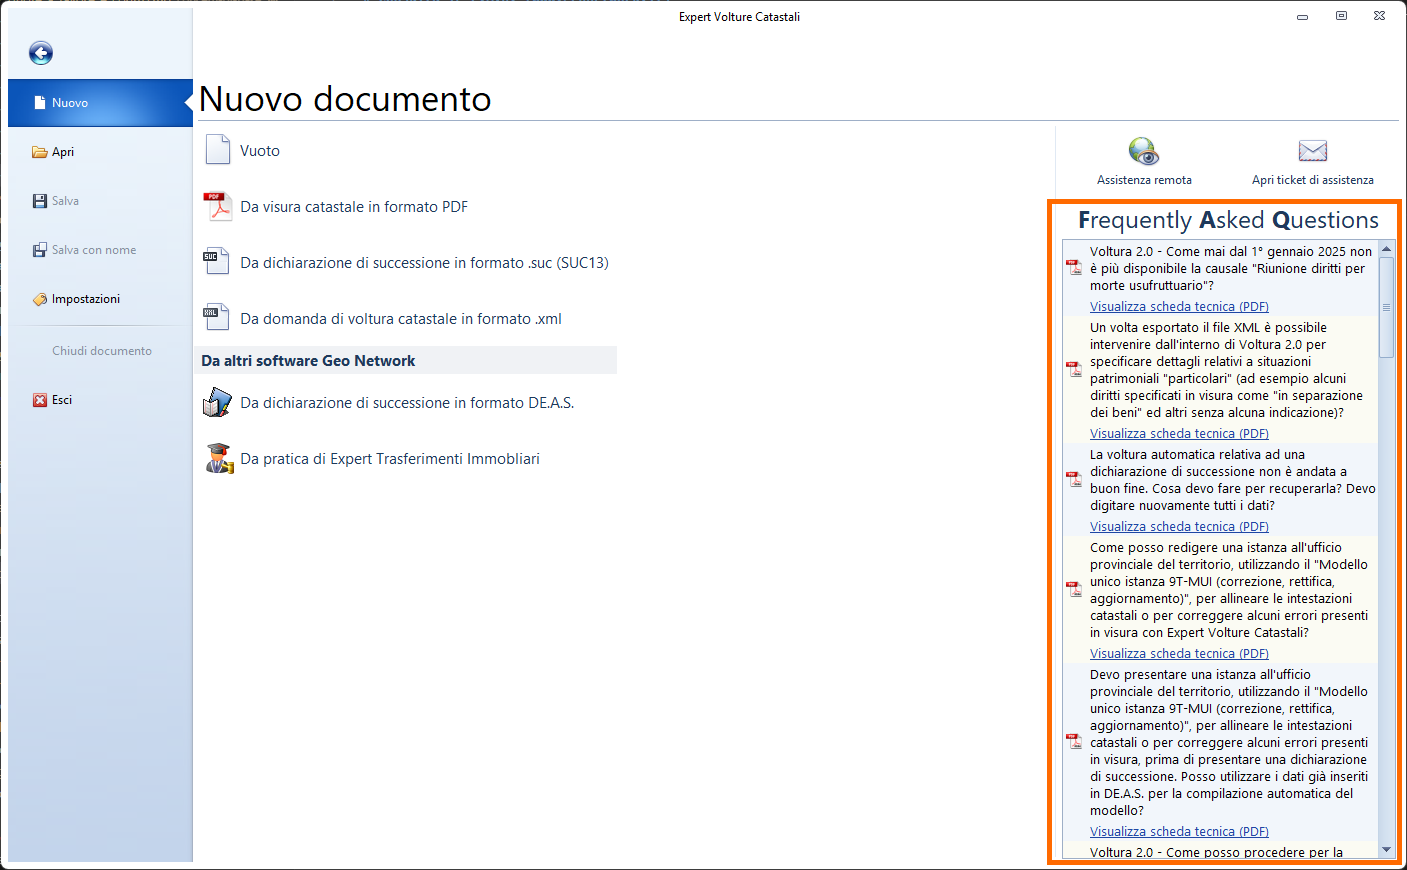1407x870 pixels.
Task: Open PDF link for Riunione diritti FAQ
Action: coord(1179,307)
